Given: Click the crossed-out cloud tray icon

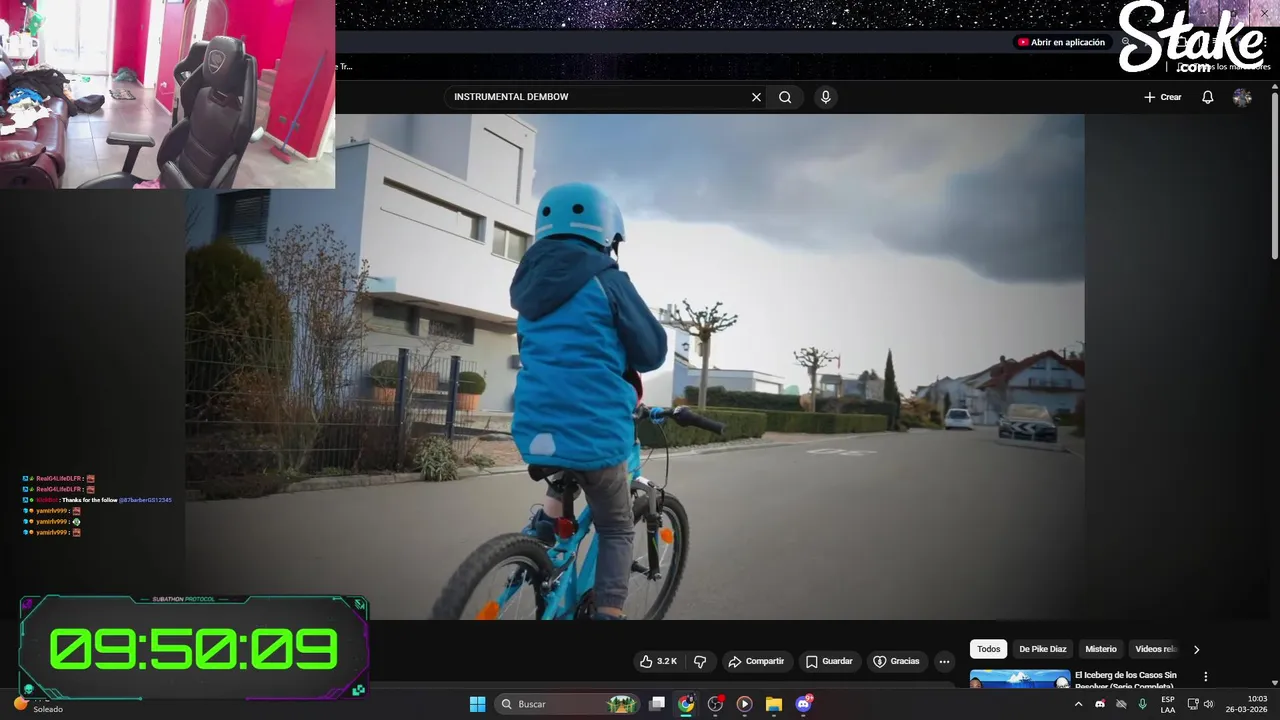Looking at the screenshot, I should tap(1121, 704).
